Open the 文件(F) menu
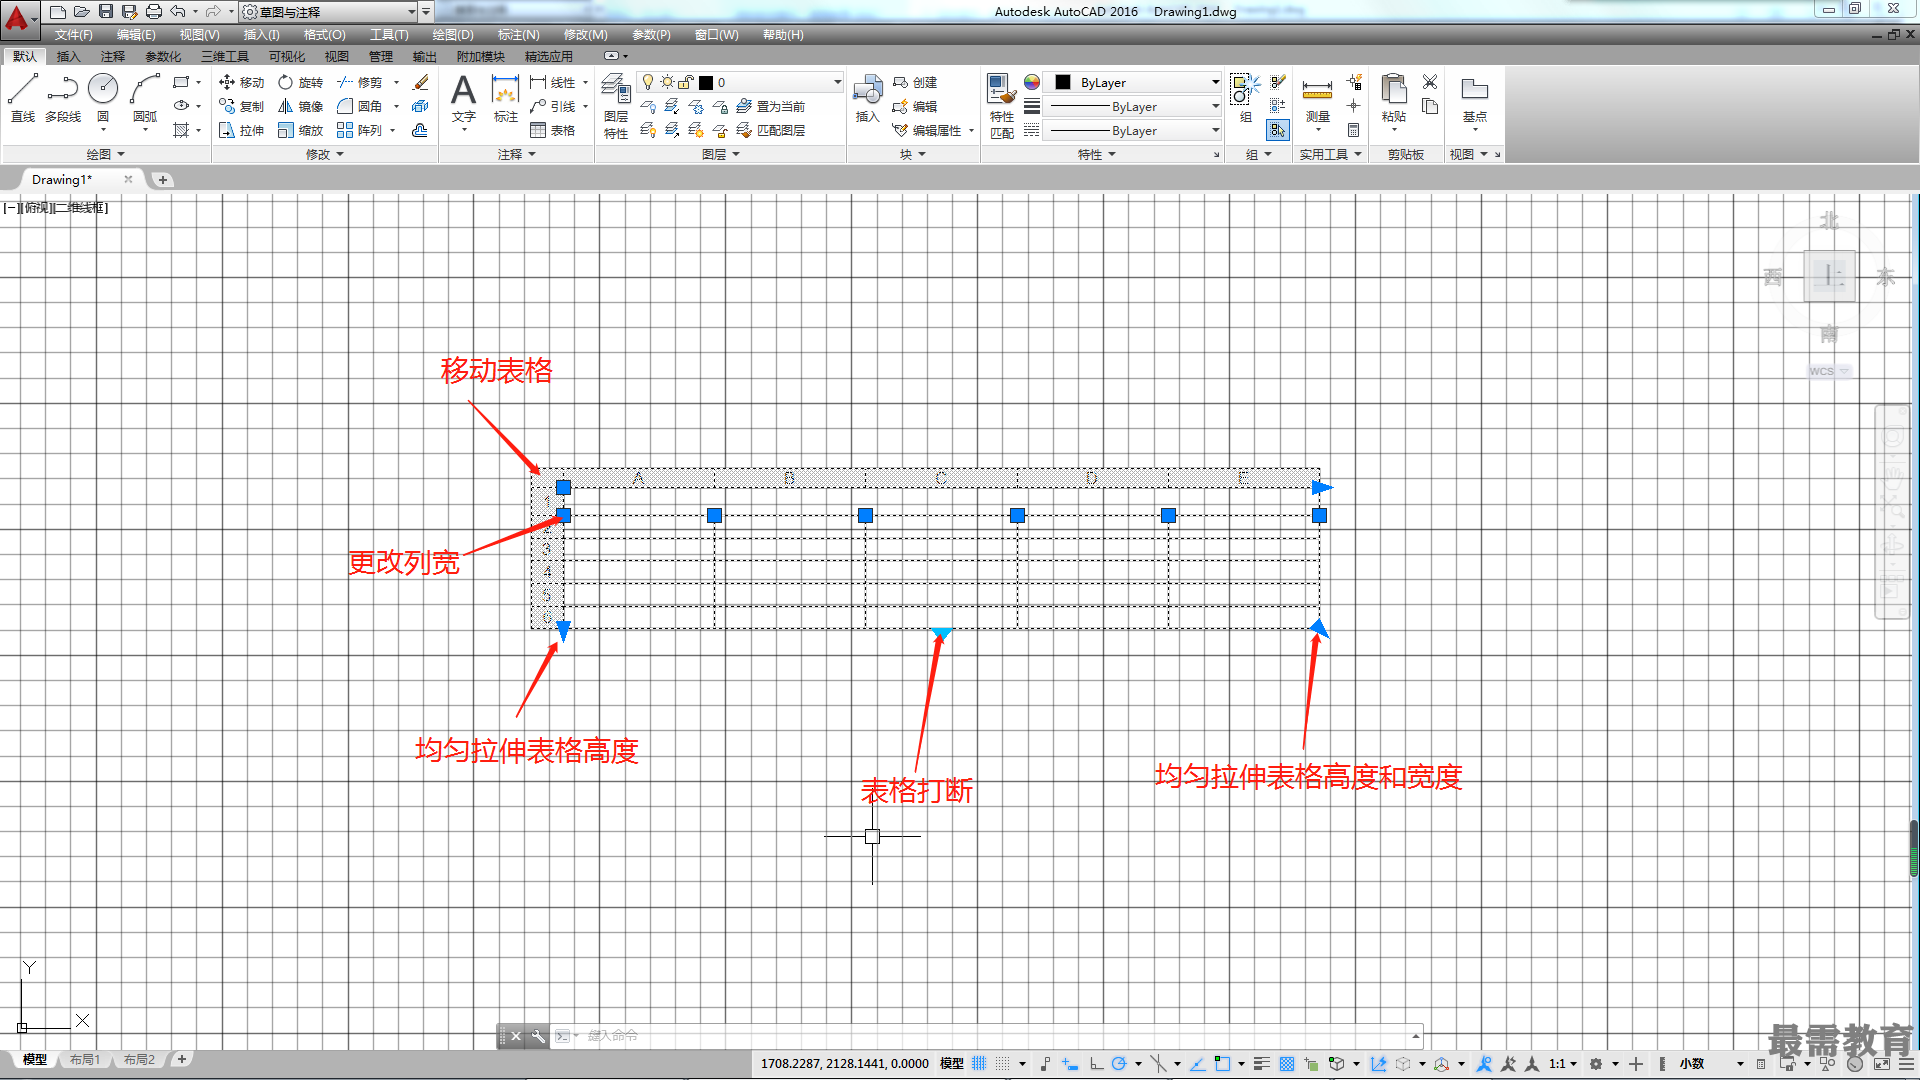 [73, 35]
